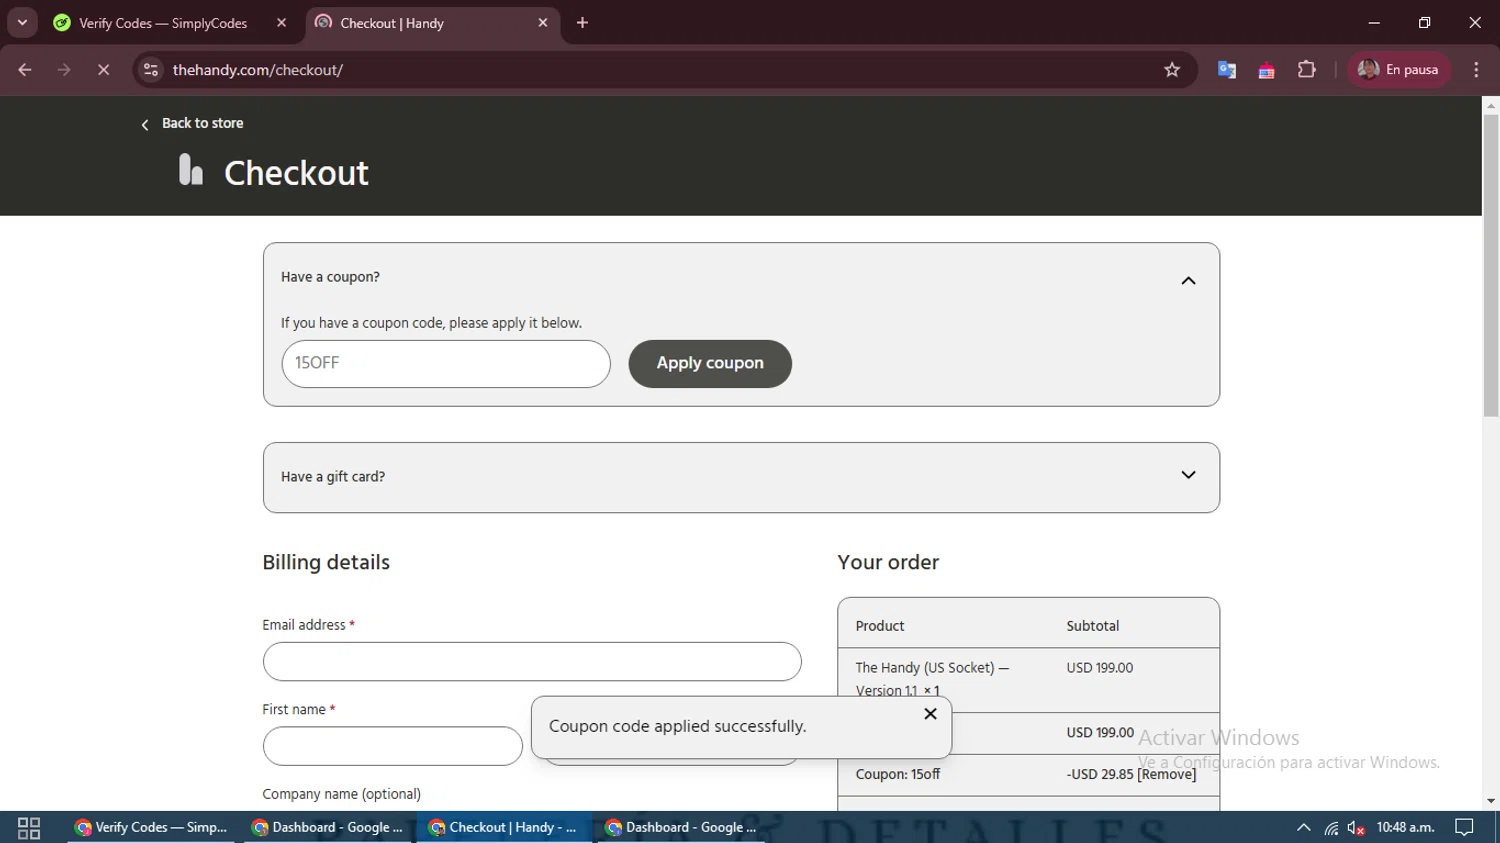Open a new browser tab

pos(583,23)
